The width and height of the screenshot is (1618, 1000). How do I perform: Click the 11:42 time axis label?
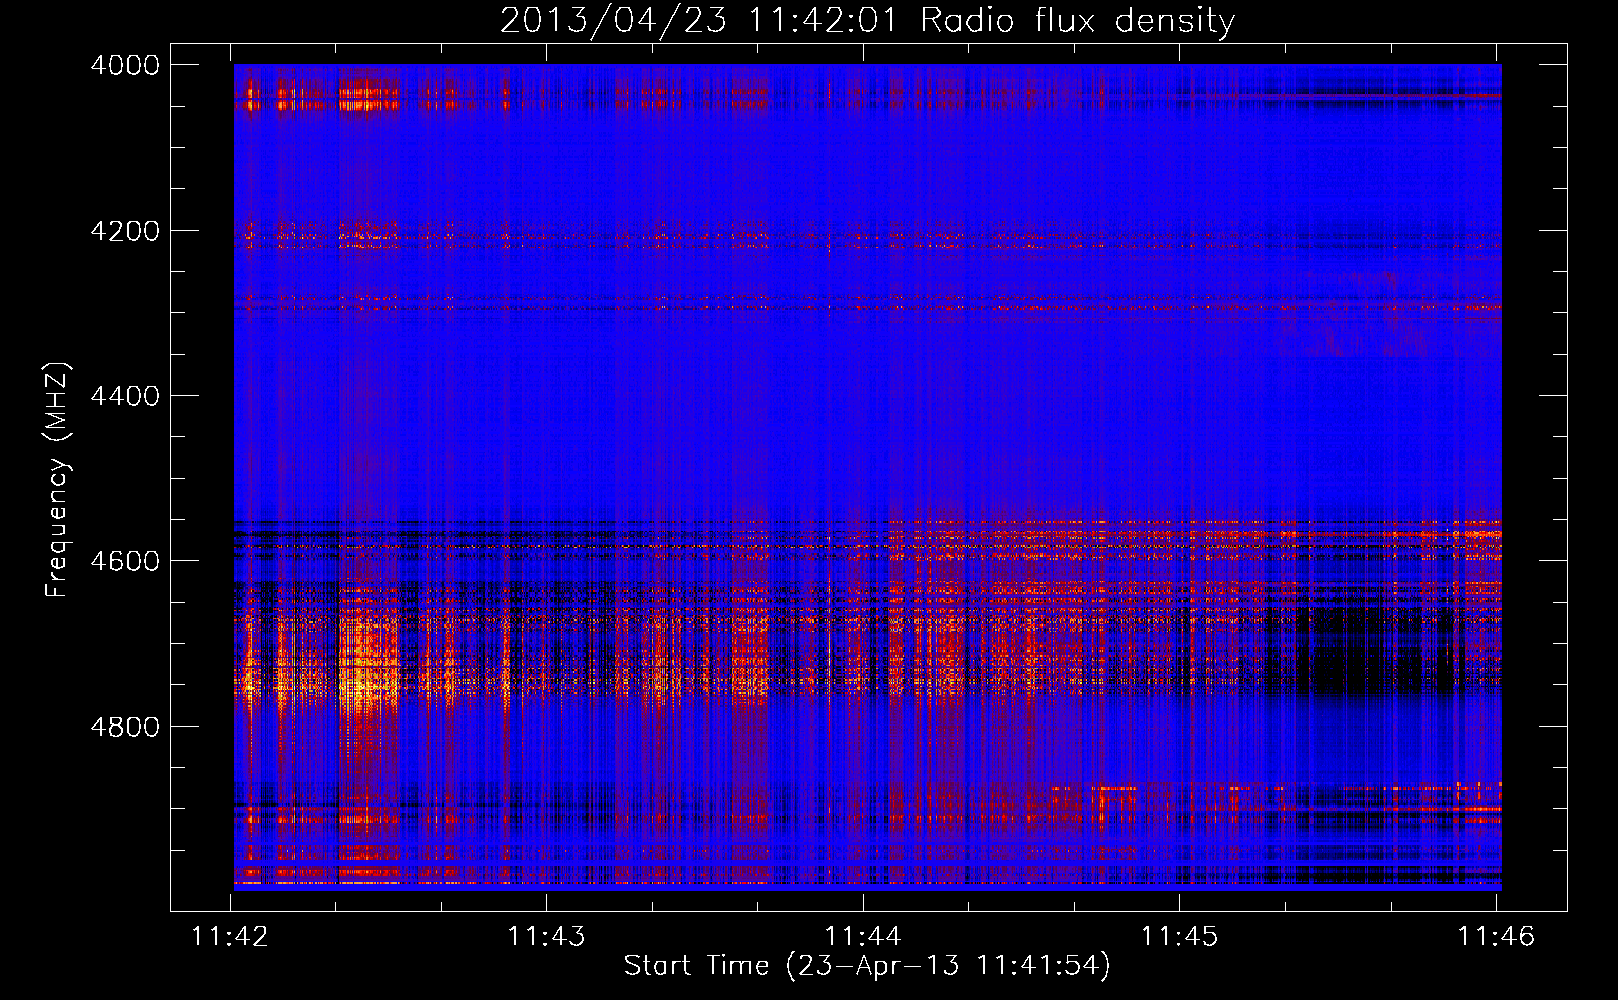pos(230,937)
